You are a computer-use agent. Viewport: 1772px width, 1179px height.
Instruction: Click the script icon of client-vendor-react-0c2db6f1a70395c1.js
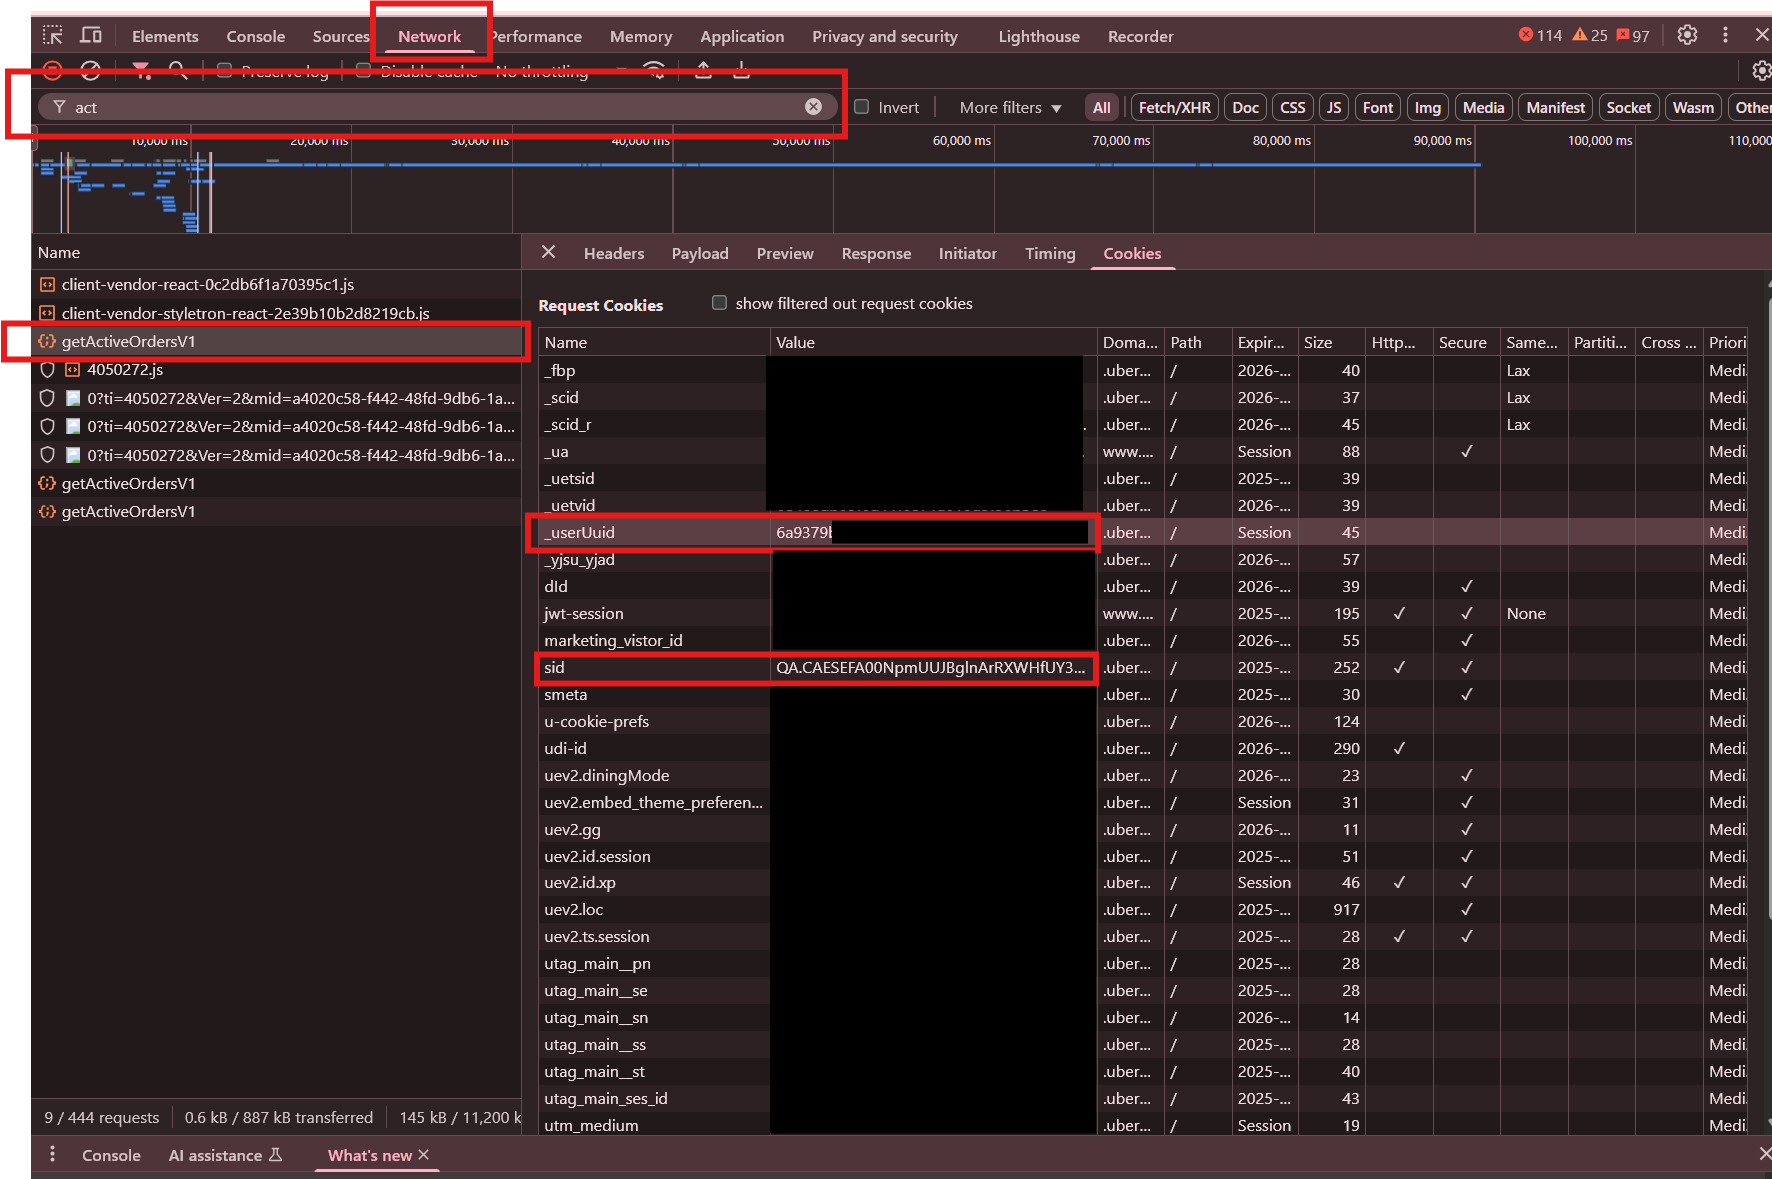[47, 285]
